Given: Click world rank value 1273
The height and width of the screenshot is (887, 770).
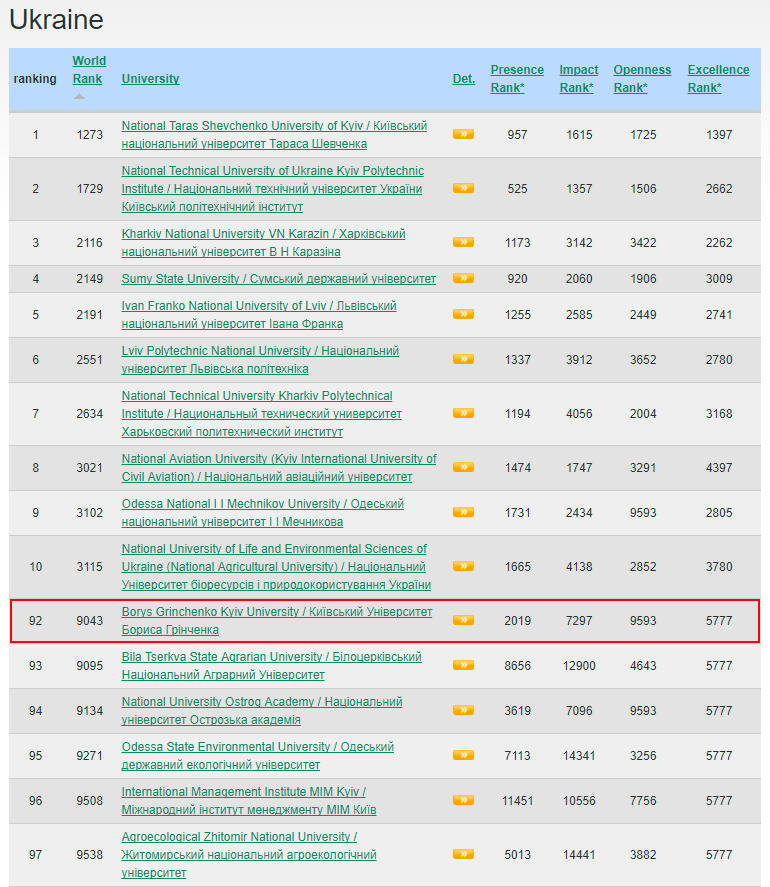Looking at the screenshot, I should pyautogui.click(x=90, y=135).
